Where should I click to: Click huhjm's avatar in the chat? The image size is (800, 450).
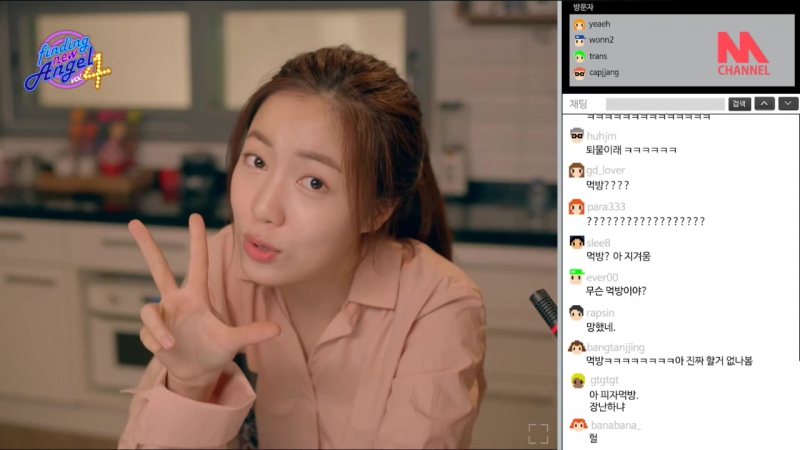point(577,135)
